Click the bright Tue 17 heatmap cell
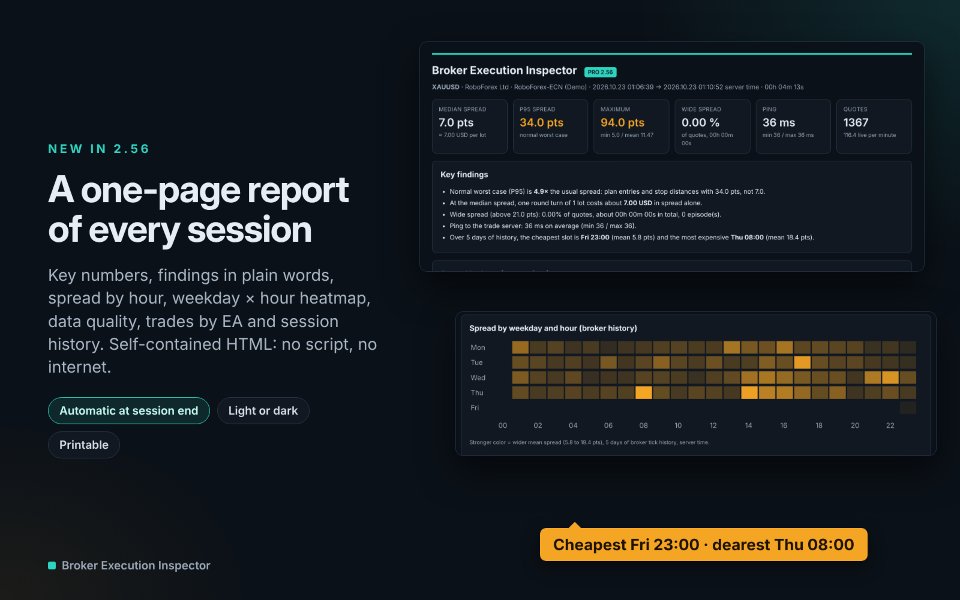 (x=802, y=362)
